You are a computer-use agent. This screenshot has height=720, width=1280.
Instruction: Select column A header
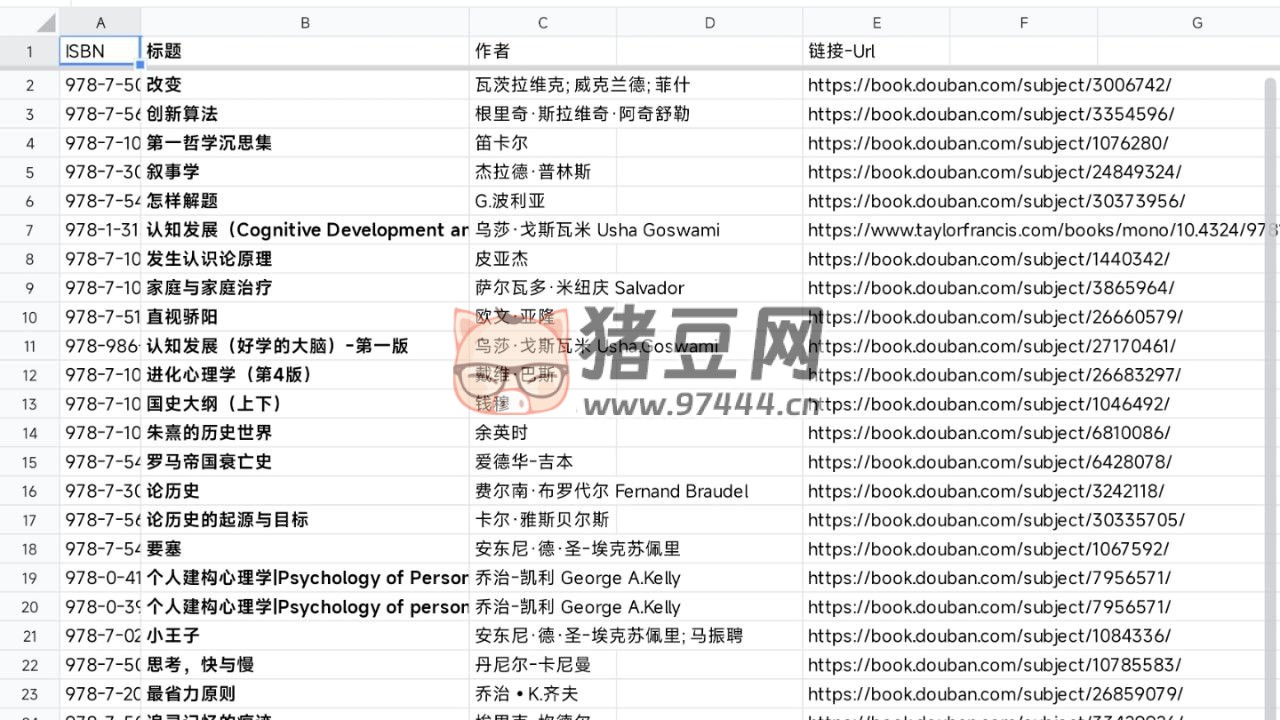[x=100, y=21]
